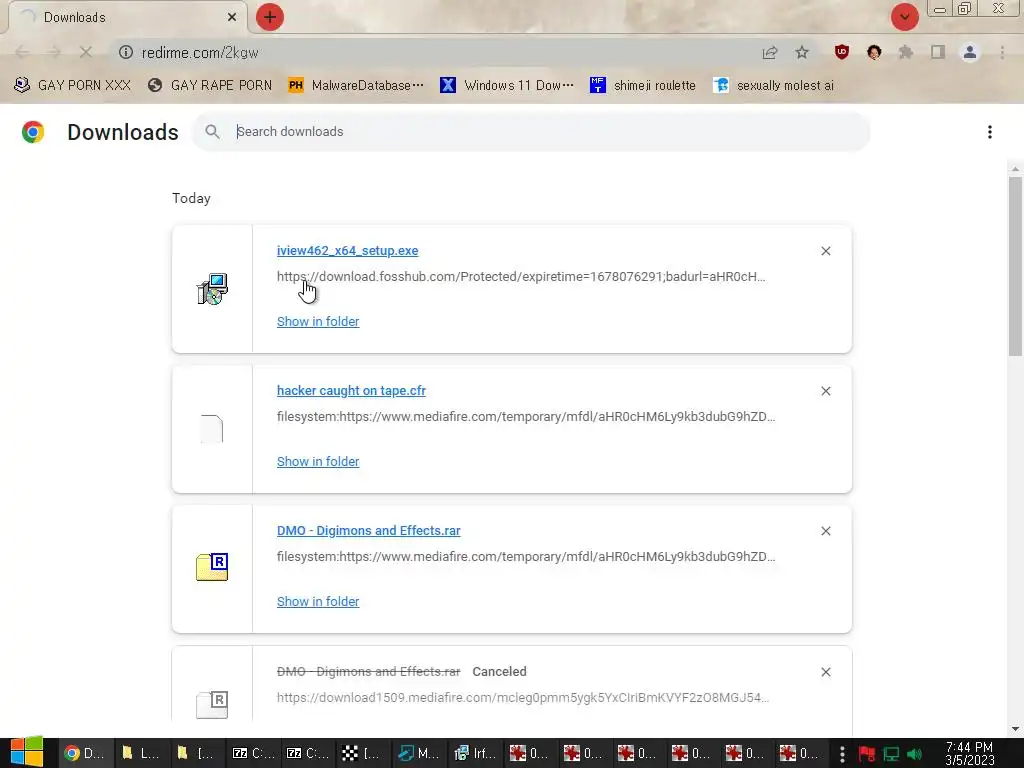
Task: Click the Today date heading
Action: point(191,199)
